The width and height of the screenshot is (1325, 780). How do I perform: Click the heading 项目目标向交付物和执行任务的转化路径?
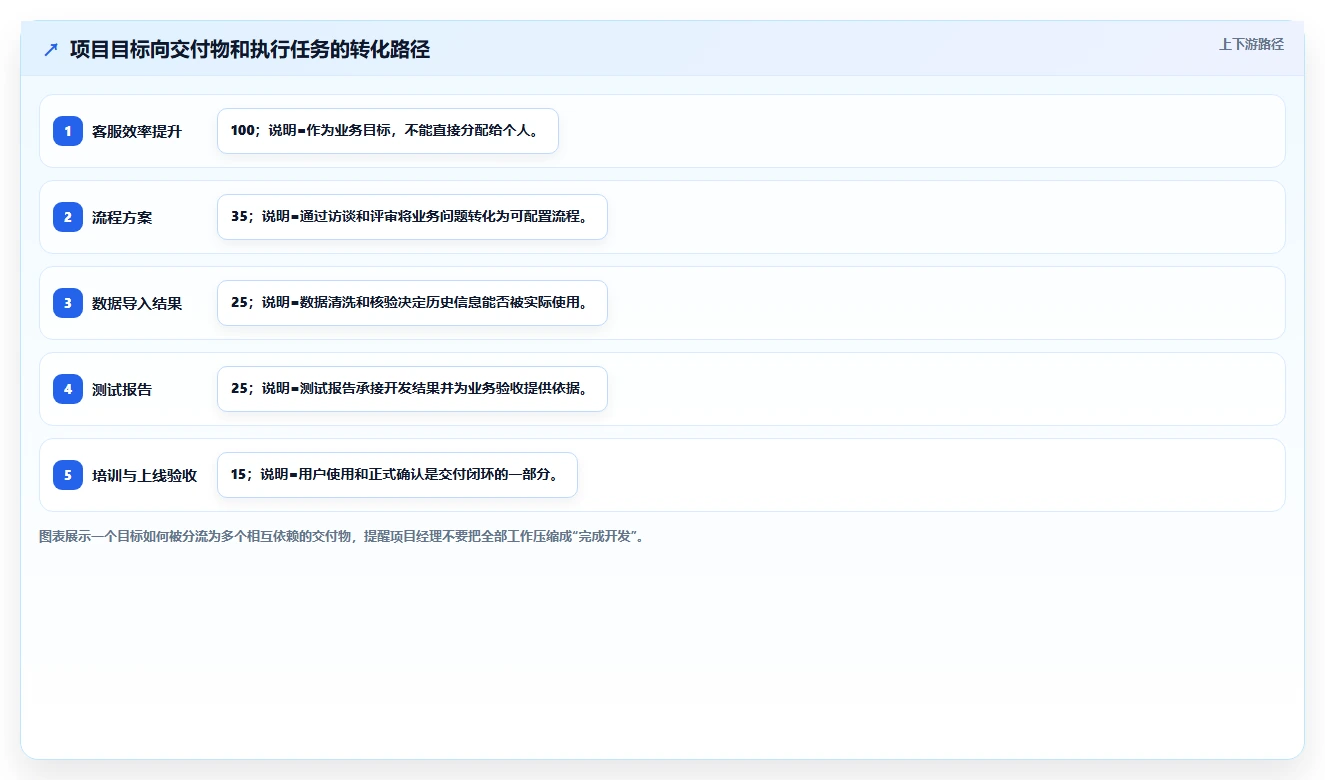coord(250,50)
